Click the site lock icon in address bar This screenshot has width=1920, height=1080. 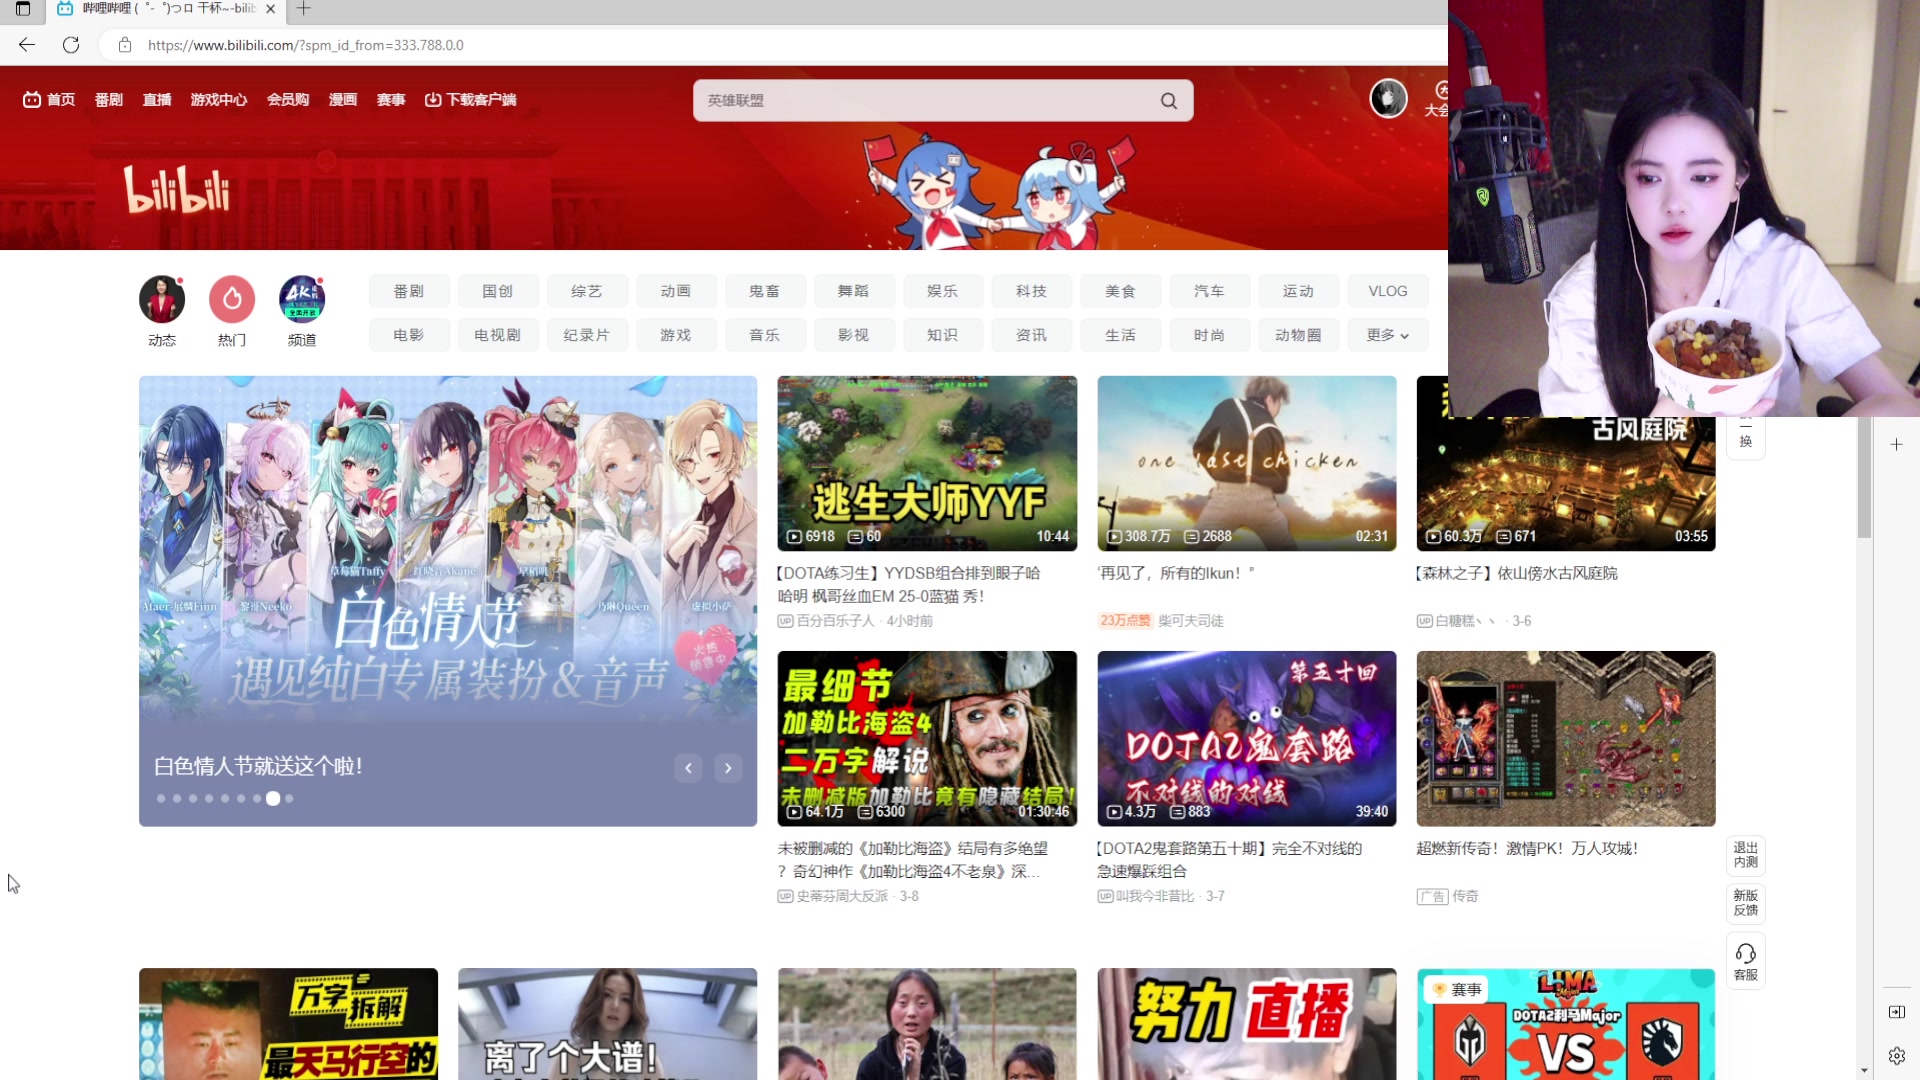(125, 45)
